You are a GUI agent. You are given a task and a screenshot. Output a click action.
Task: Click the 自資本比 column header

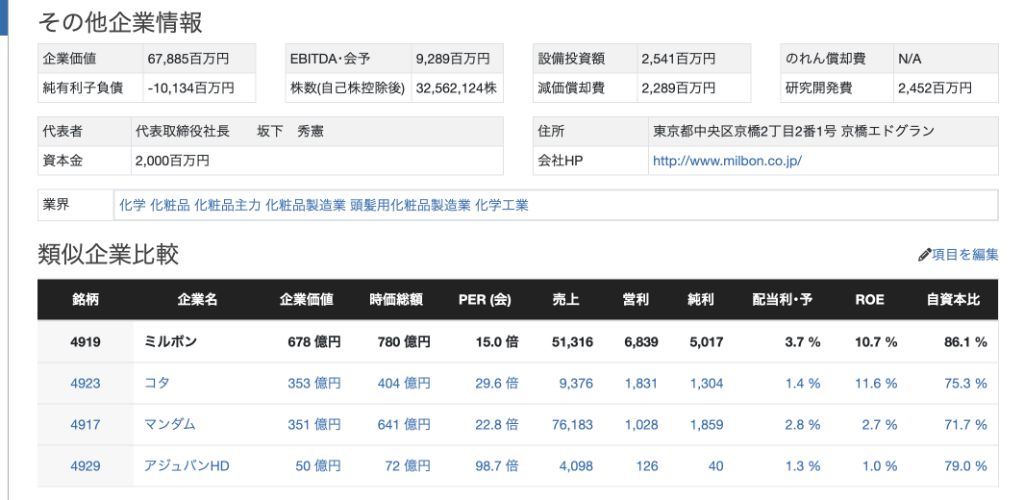[953, 300]
